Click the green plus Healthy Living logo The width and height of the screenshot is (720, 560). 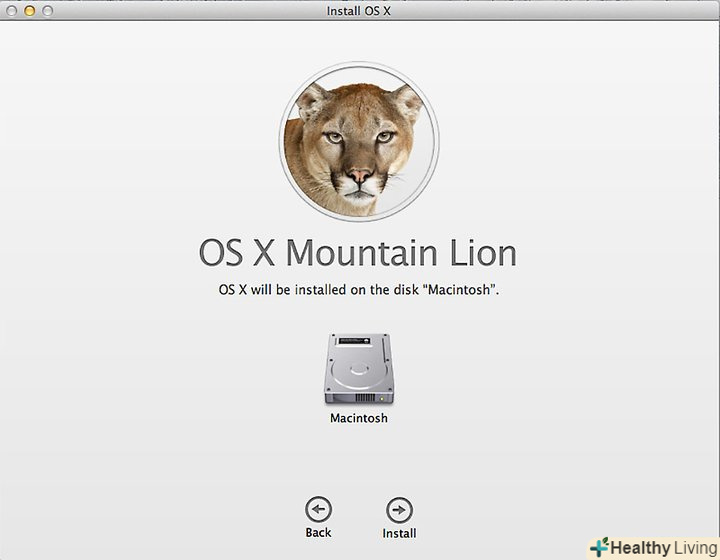pos(598,547)
